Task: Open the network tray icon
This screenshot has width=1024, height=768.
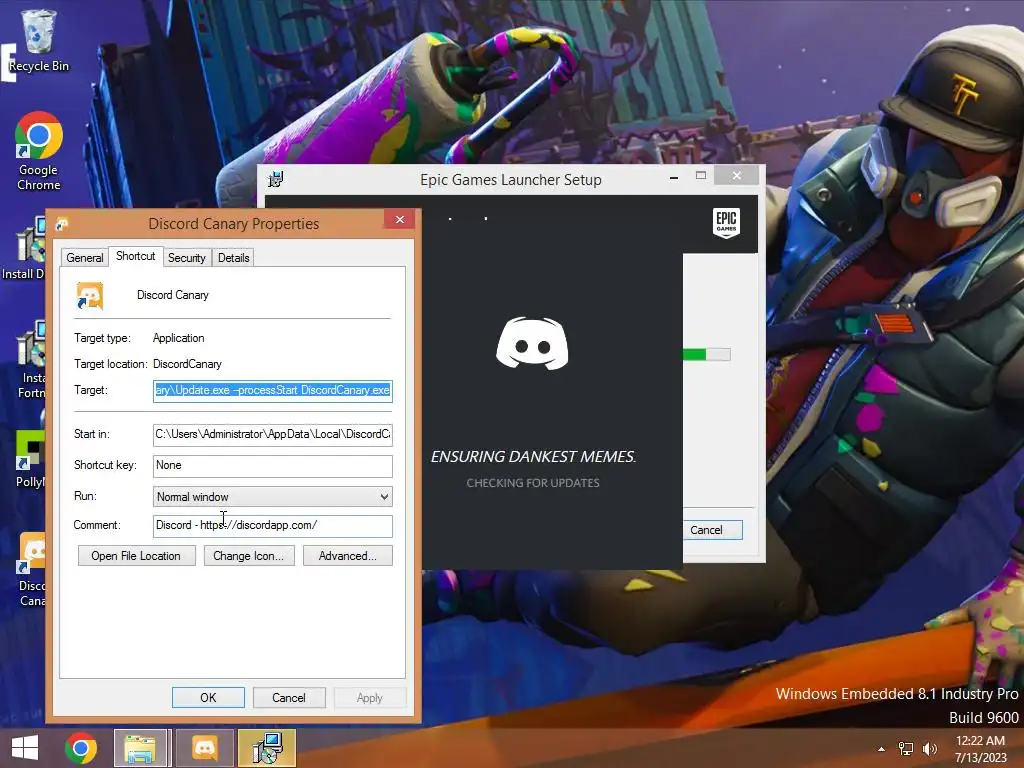Action: (905, 749)
